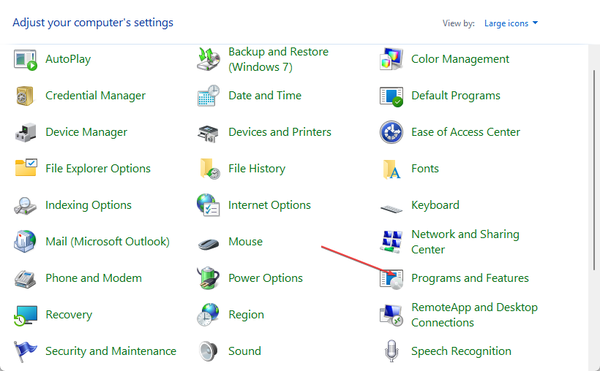This screenshot has height=371, width=600.
Task: Open the Color Management icon
Action: (391, 59)
